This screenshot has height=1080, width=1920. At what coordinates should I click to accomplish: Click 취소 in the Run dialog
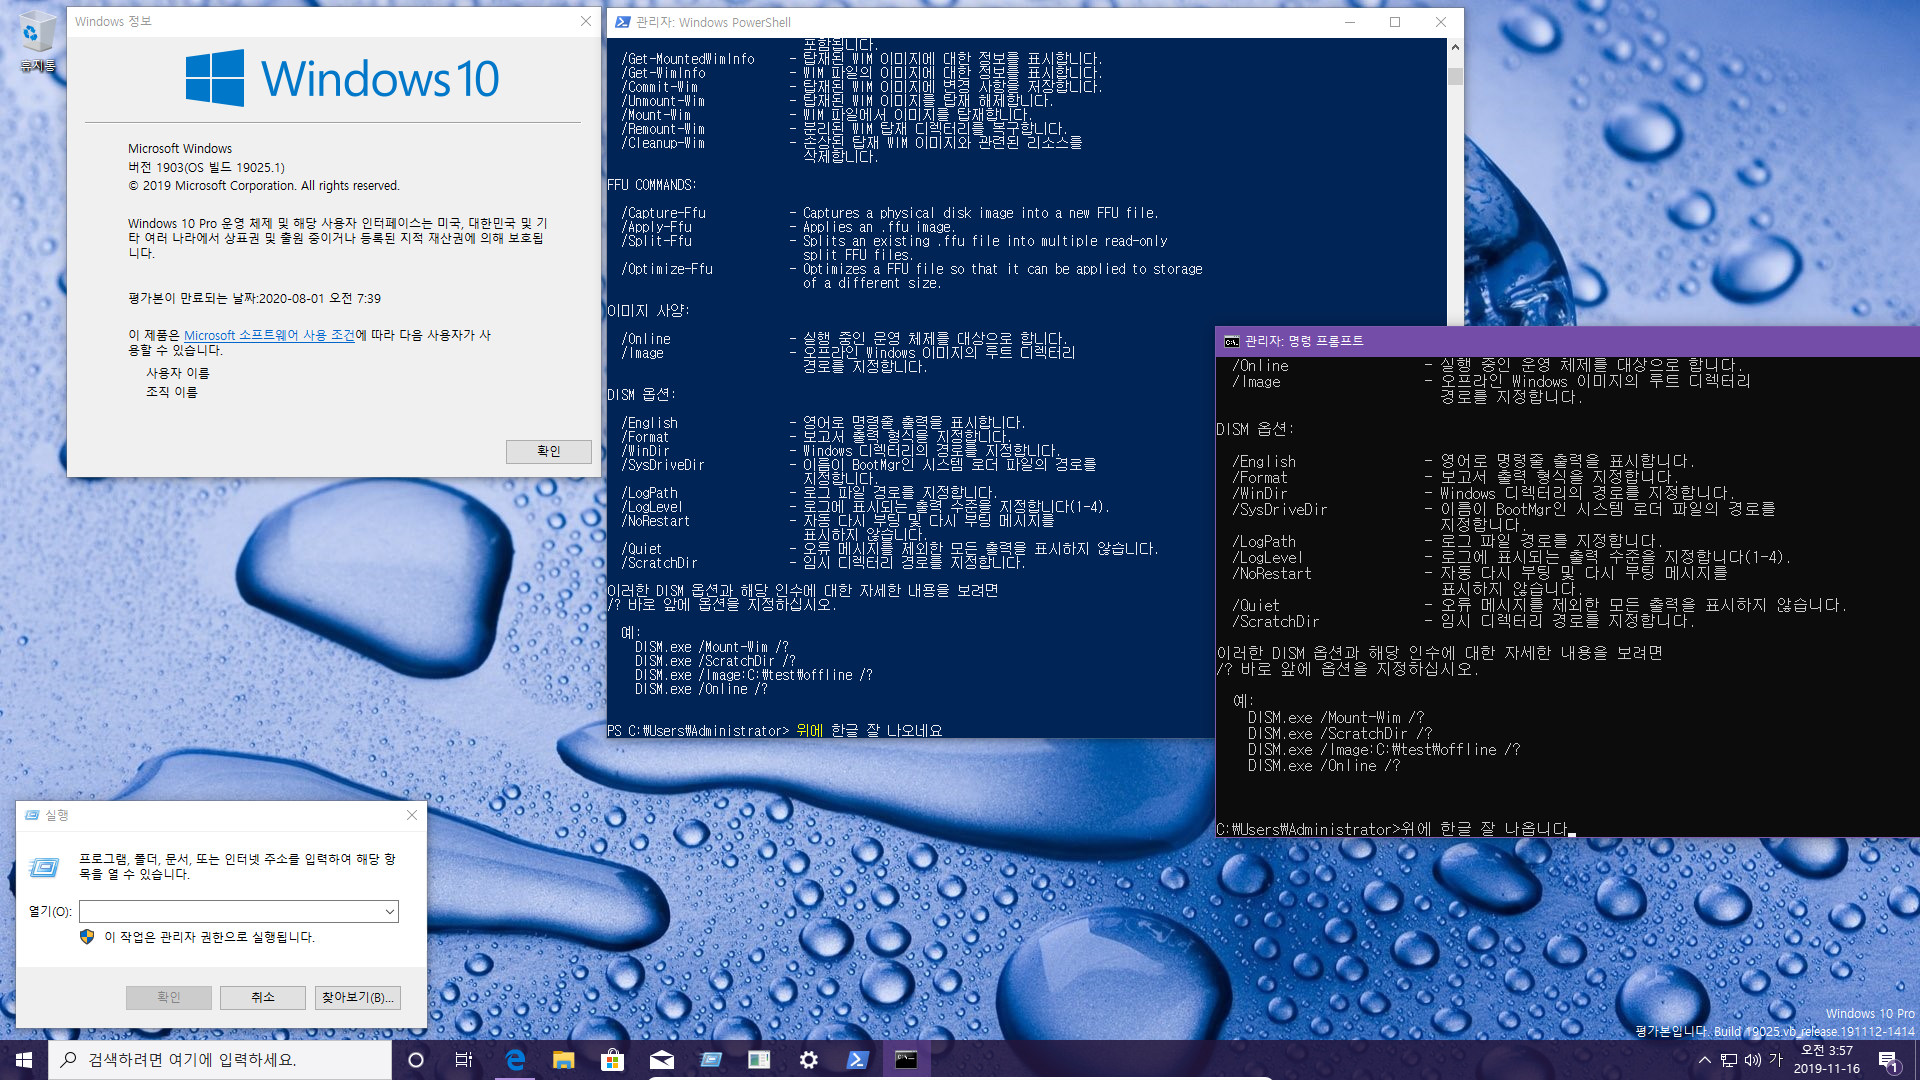262,997
